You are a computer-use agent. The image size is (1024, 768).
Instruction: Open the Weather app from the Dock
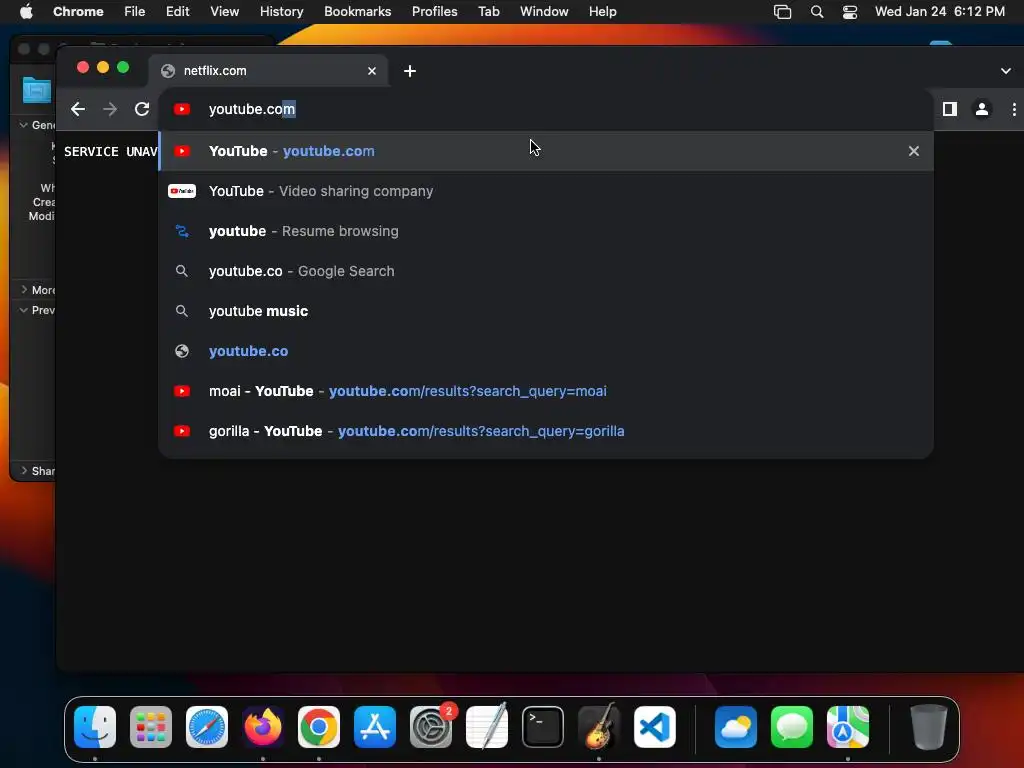(x=736, y=726)
